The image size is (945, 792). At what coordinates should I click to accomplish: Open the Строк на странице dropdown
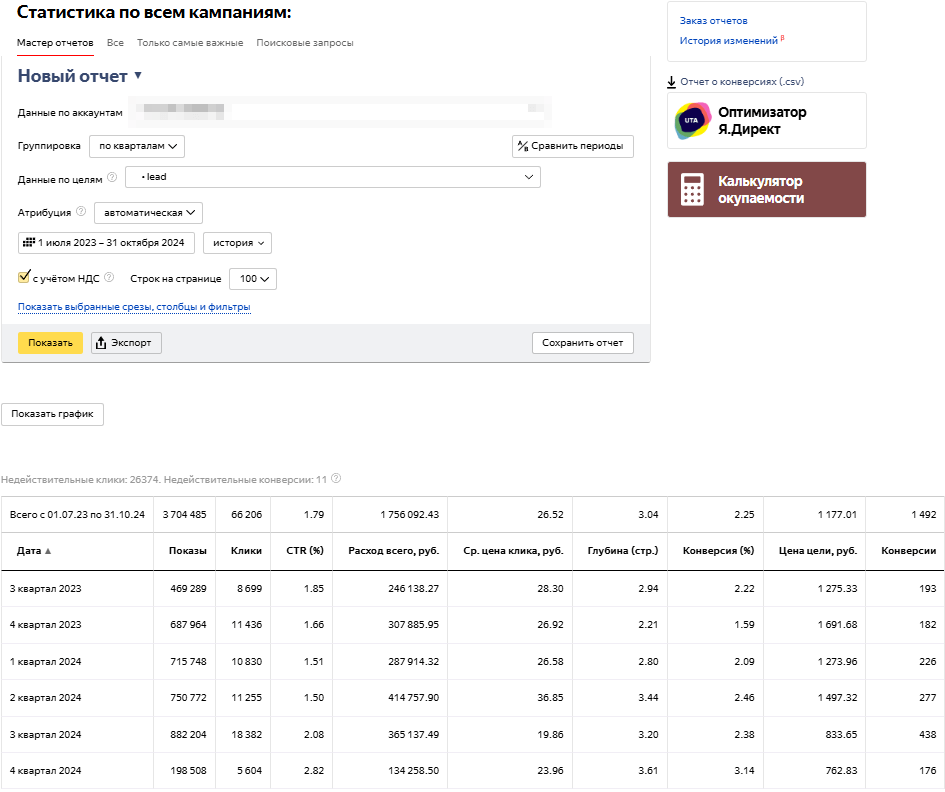[253, 279]
